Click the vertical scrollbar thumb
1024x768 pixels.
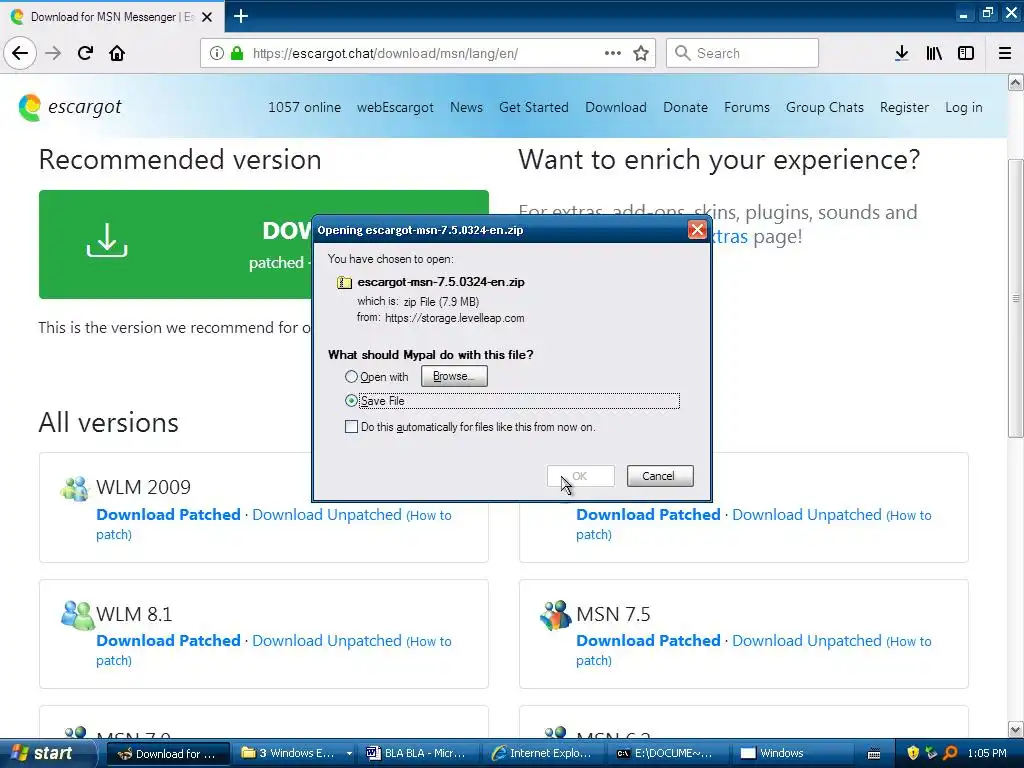click(x=1015, y=298)
